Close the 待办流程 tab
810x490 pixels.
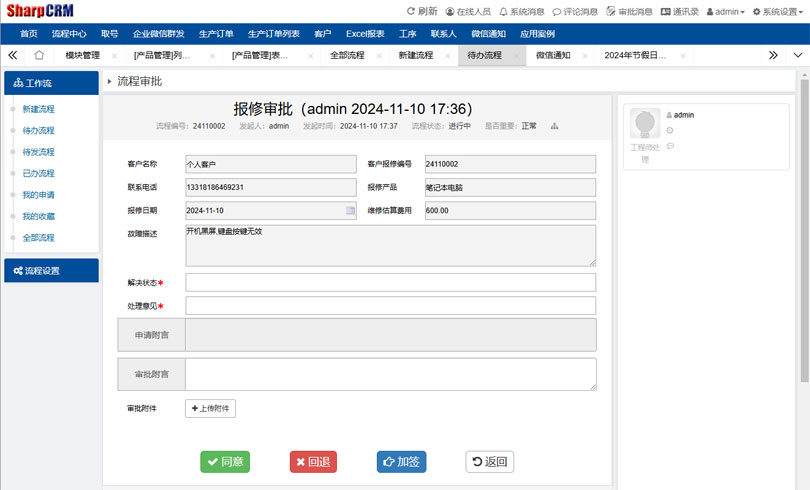click(516, 56)
